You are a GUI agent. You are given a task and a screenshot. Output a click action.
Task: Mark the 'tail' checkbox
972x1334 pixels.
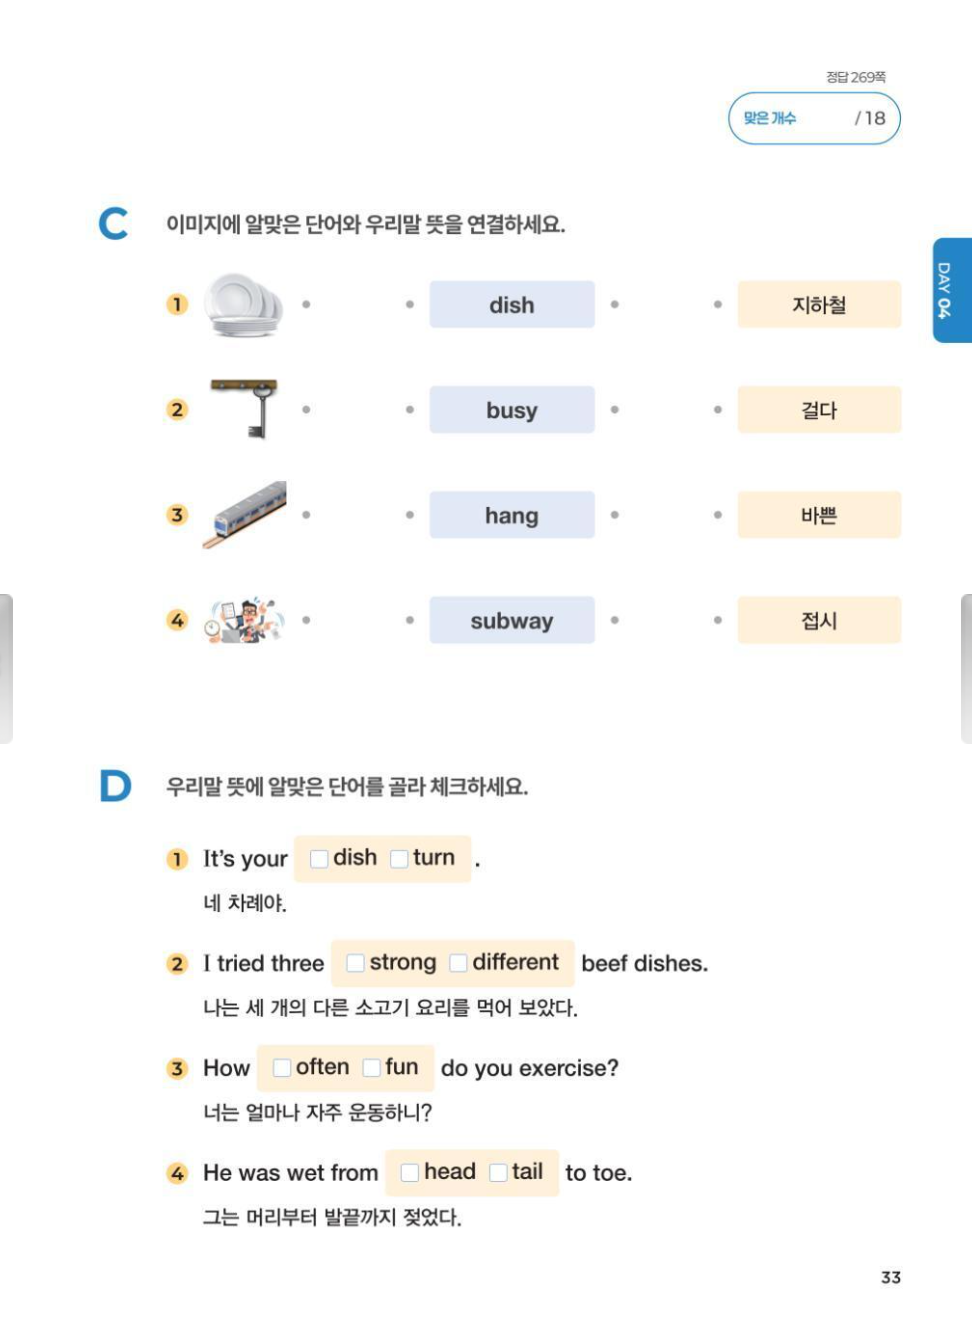[x=498, y=1173]
